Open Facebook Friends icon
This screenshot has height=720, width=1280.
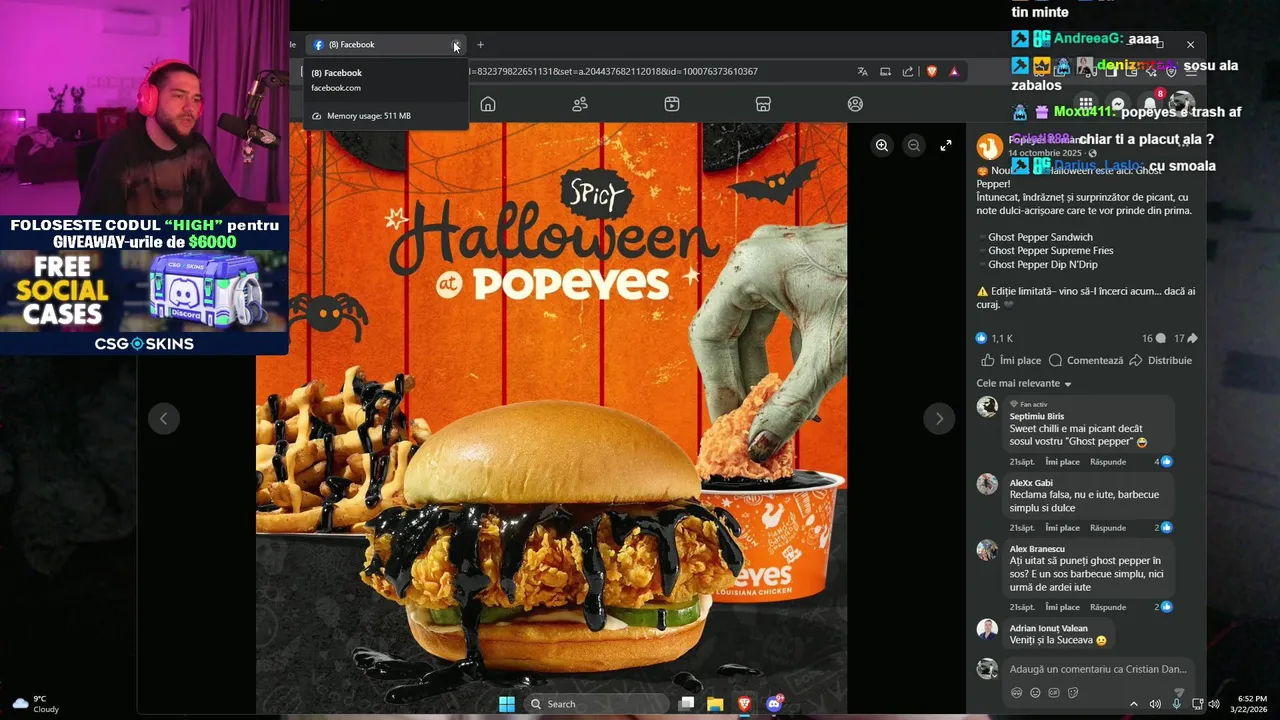tap(580, 104)
